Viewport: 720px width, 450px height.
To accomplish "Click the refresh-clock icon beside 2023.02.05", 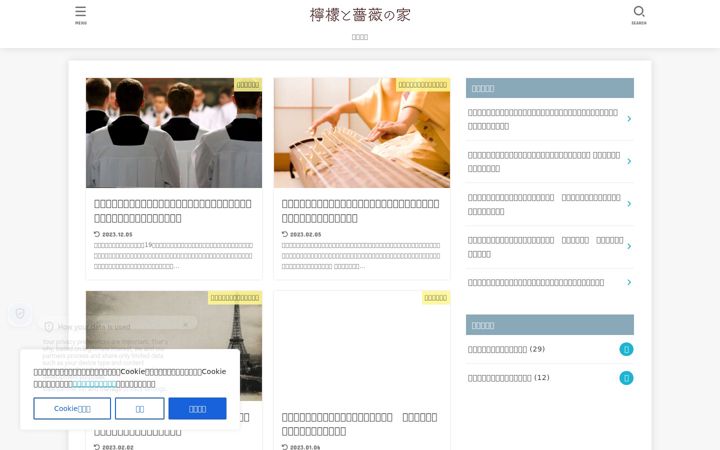I will pyautogui.click(x=285, y=234).
